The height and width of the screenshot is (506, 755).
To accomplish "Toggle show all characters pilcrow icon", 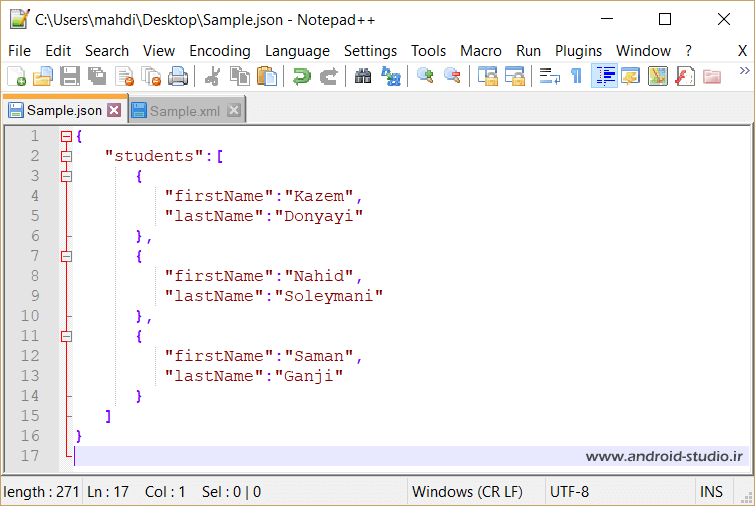I will [x=576, y=77].
